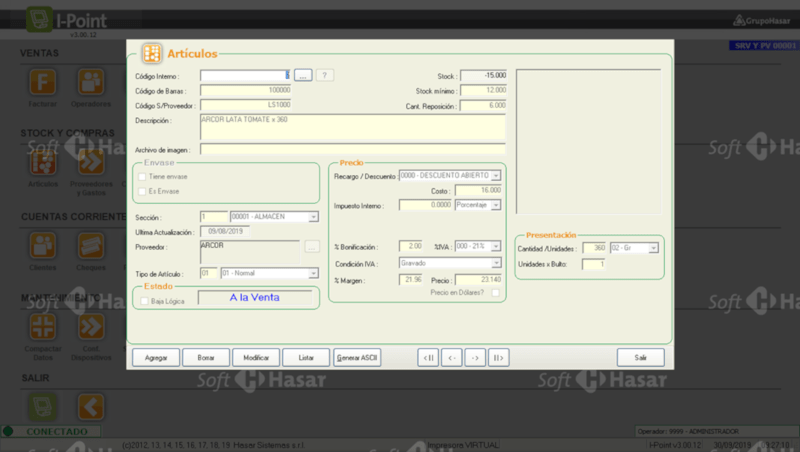This screenshot has height=452, width=800.
Task: Expand the Sección dropdown showing ALMACEN
Action: pyautogui.click(x=313, y=217)
